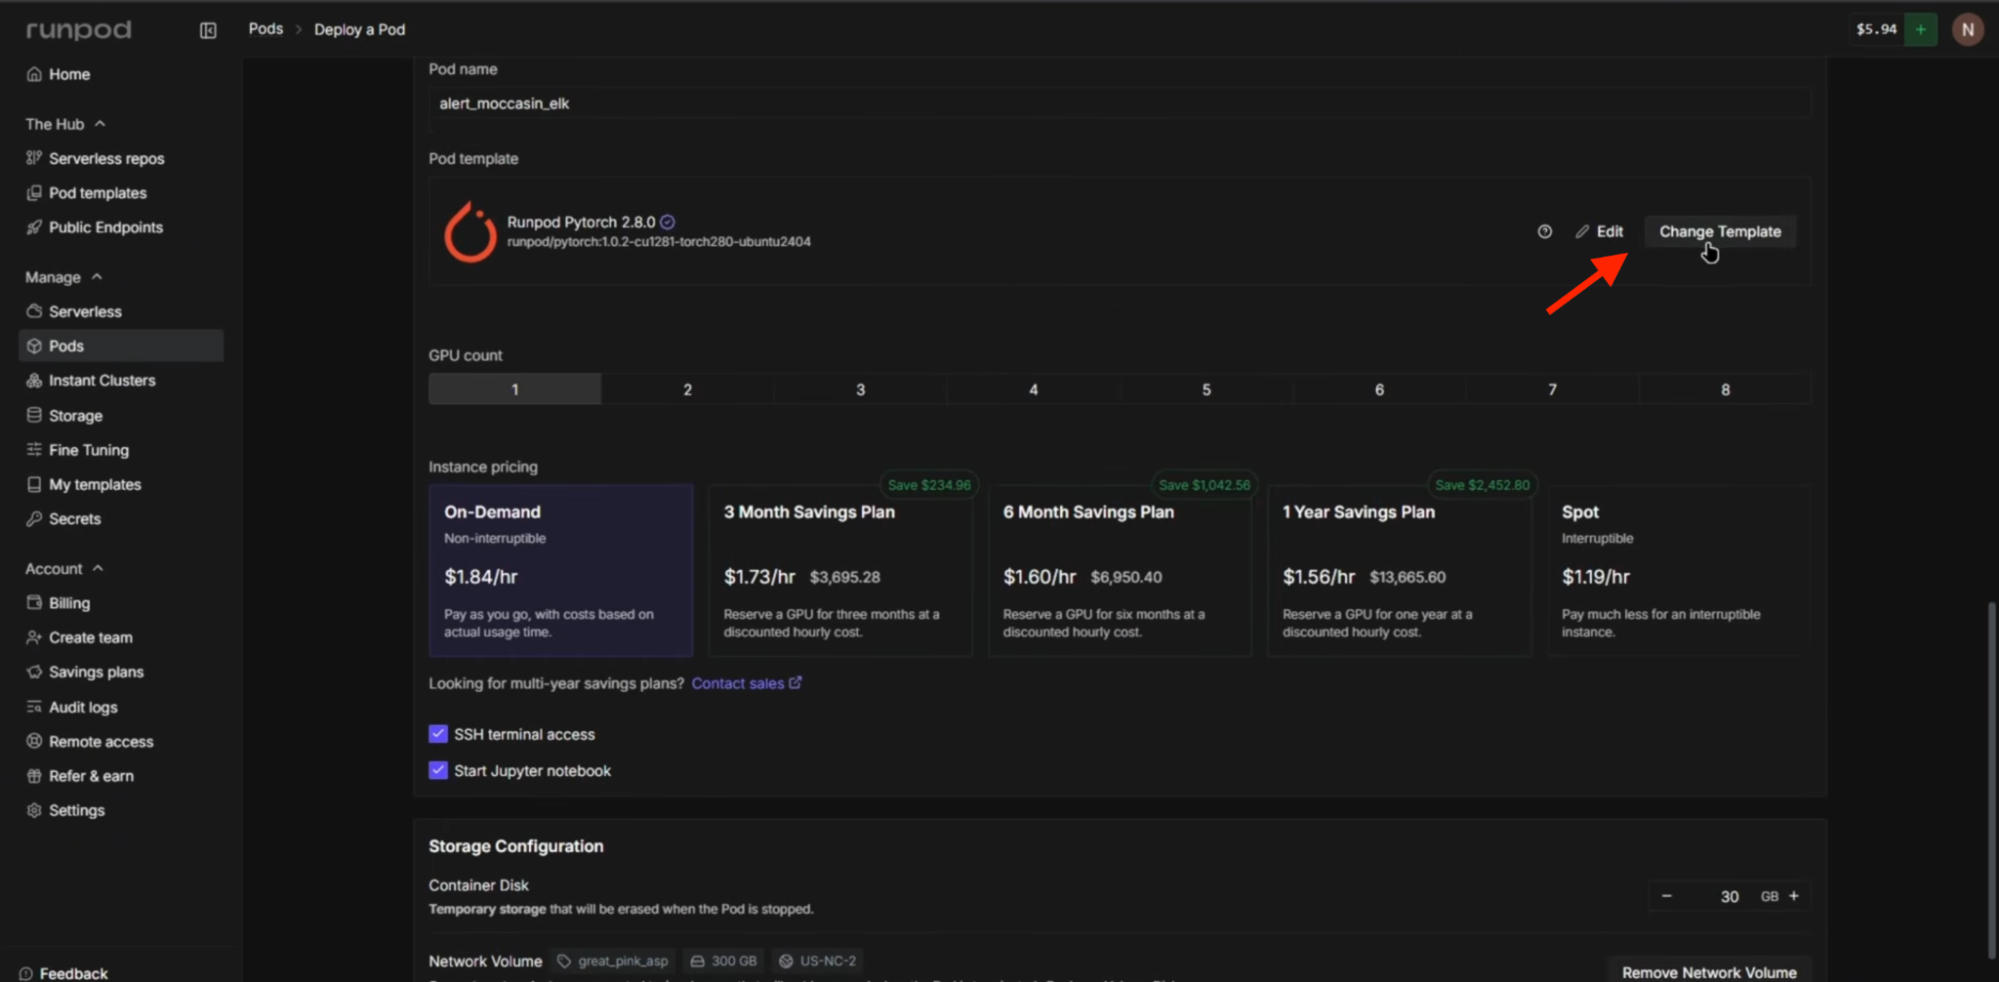Click the Serverless cloud icon

[x=34, y=311]
